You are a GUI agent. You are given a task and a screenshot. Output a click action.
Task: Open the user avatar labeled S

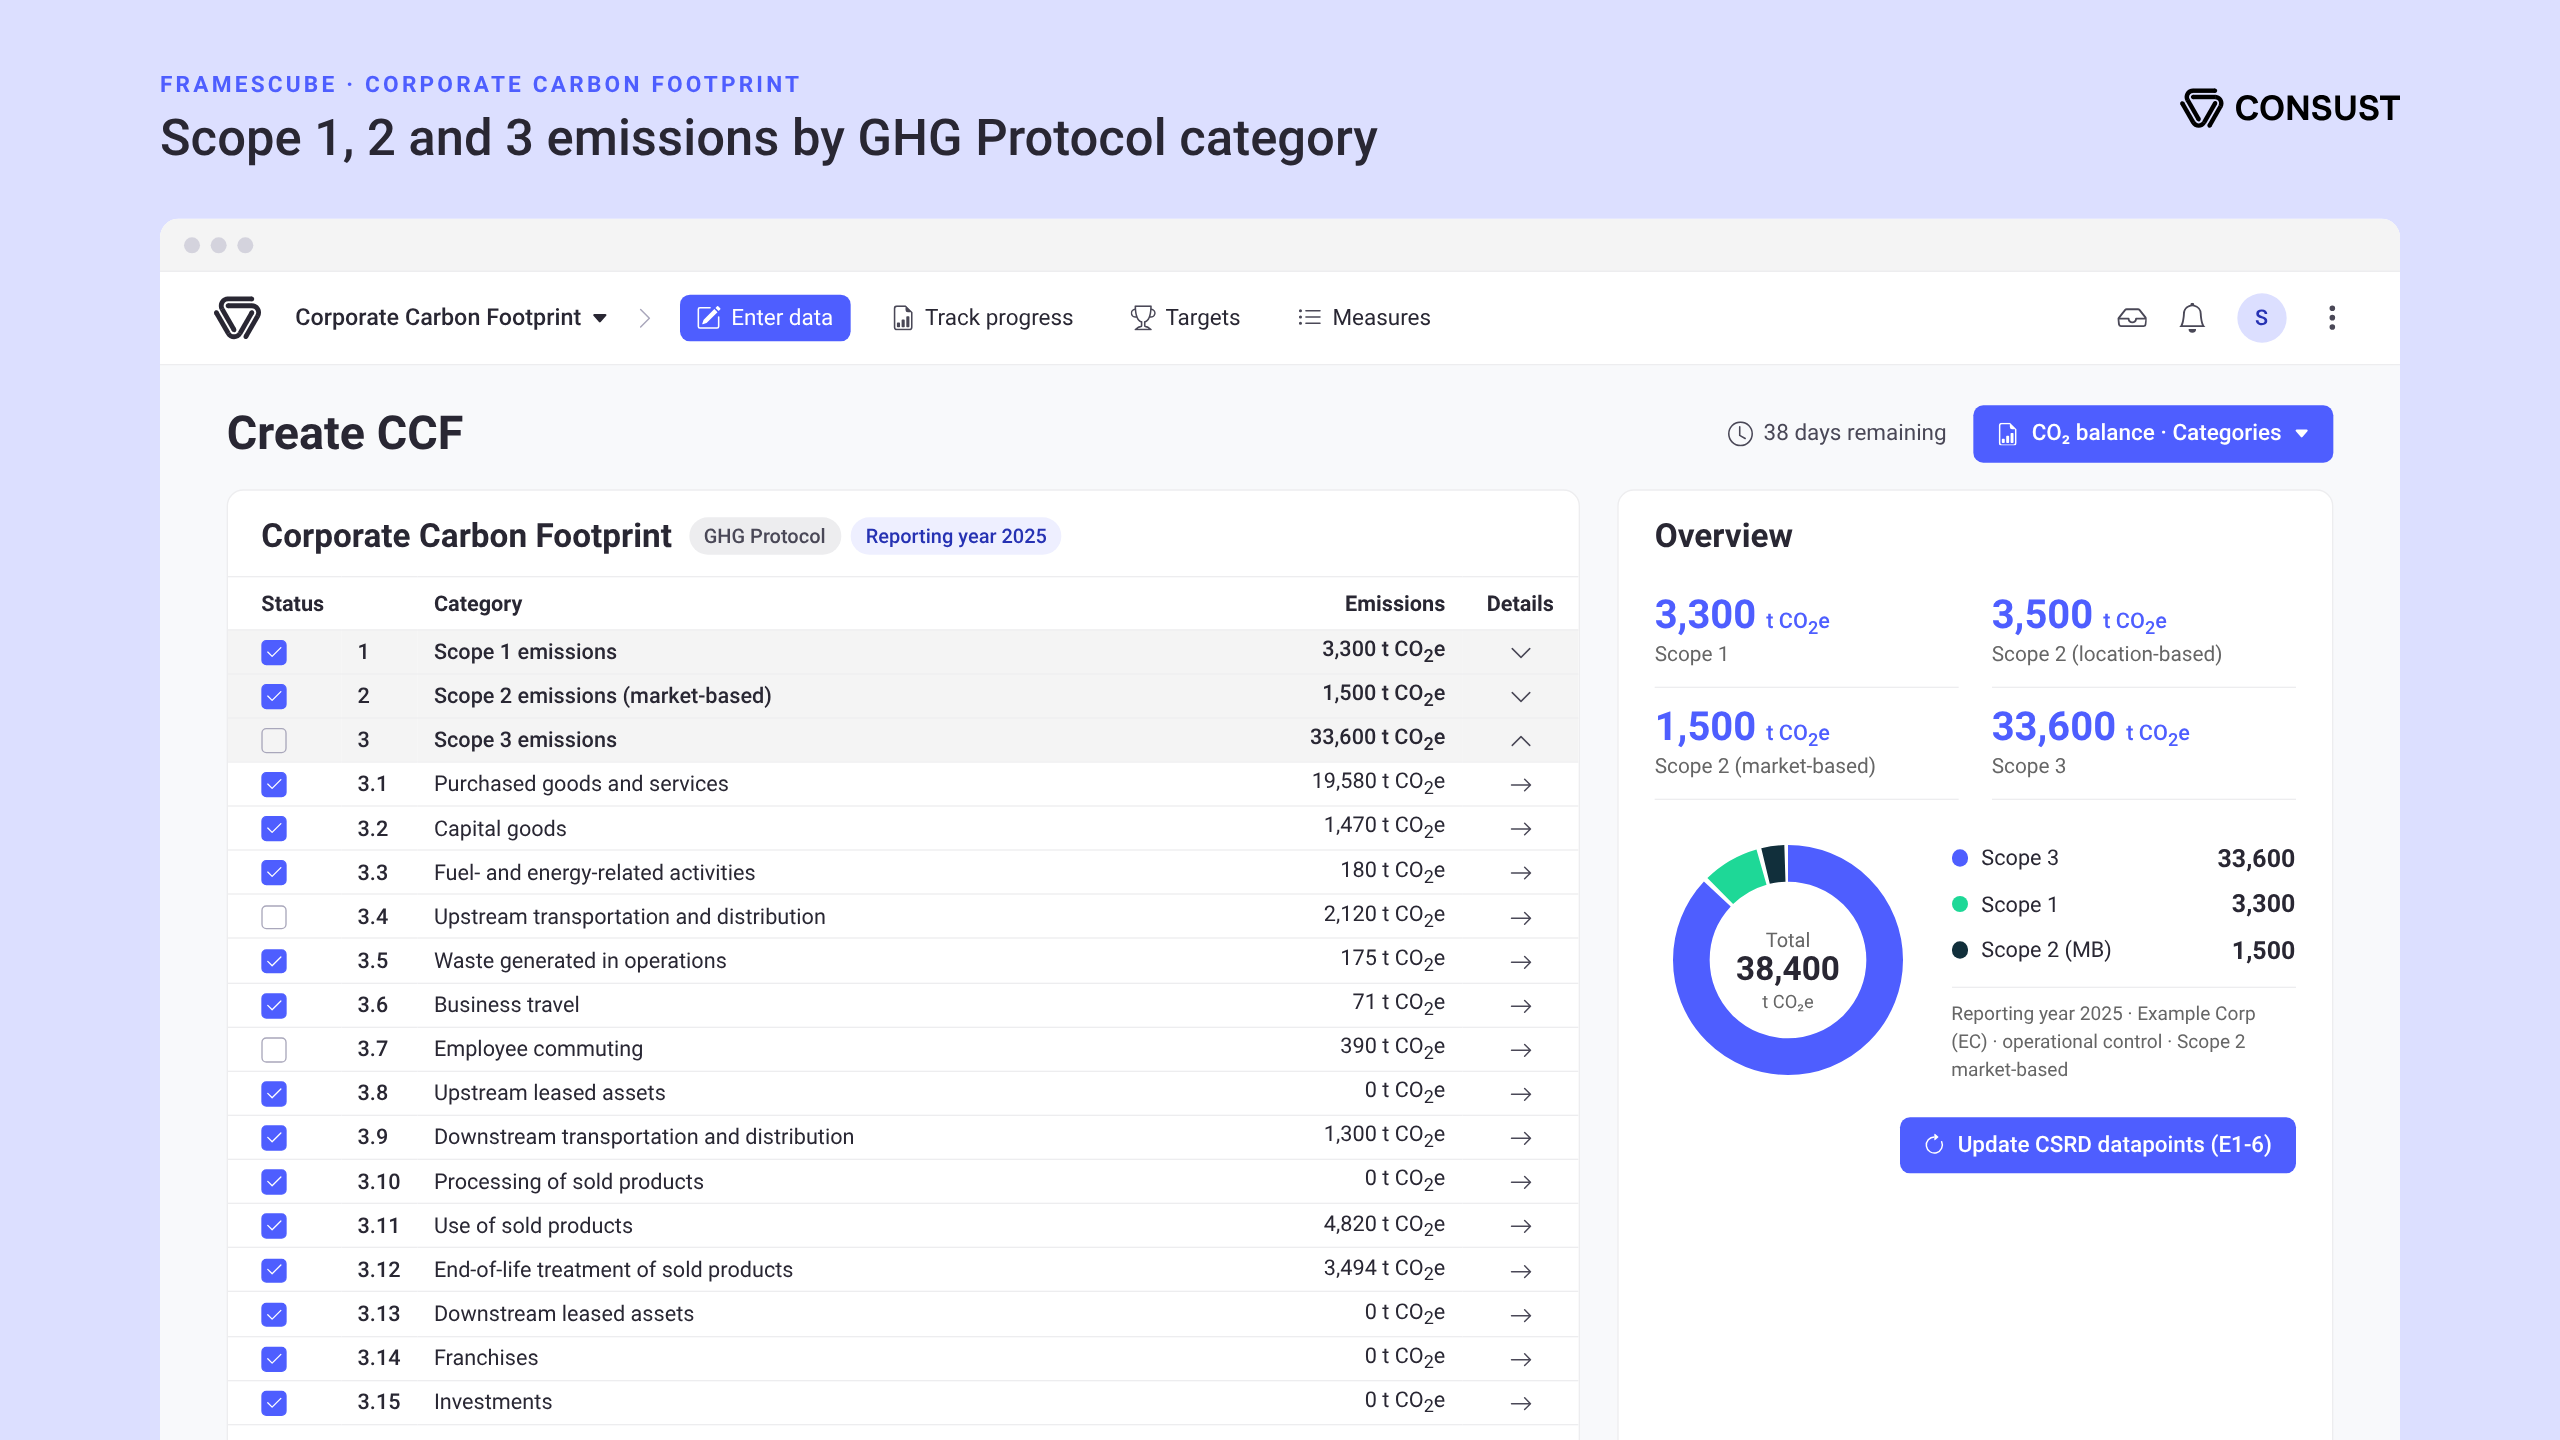click(2262, 318)
